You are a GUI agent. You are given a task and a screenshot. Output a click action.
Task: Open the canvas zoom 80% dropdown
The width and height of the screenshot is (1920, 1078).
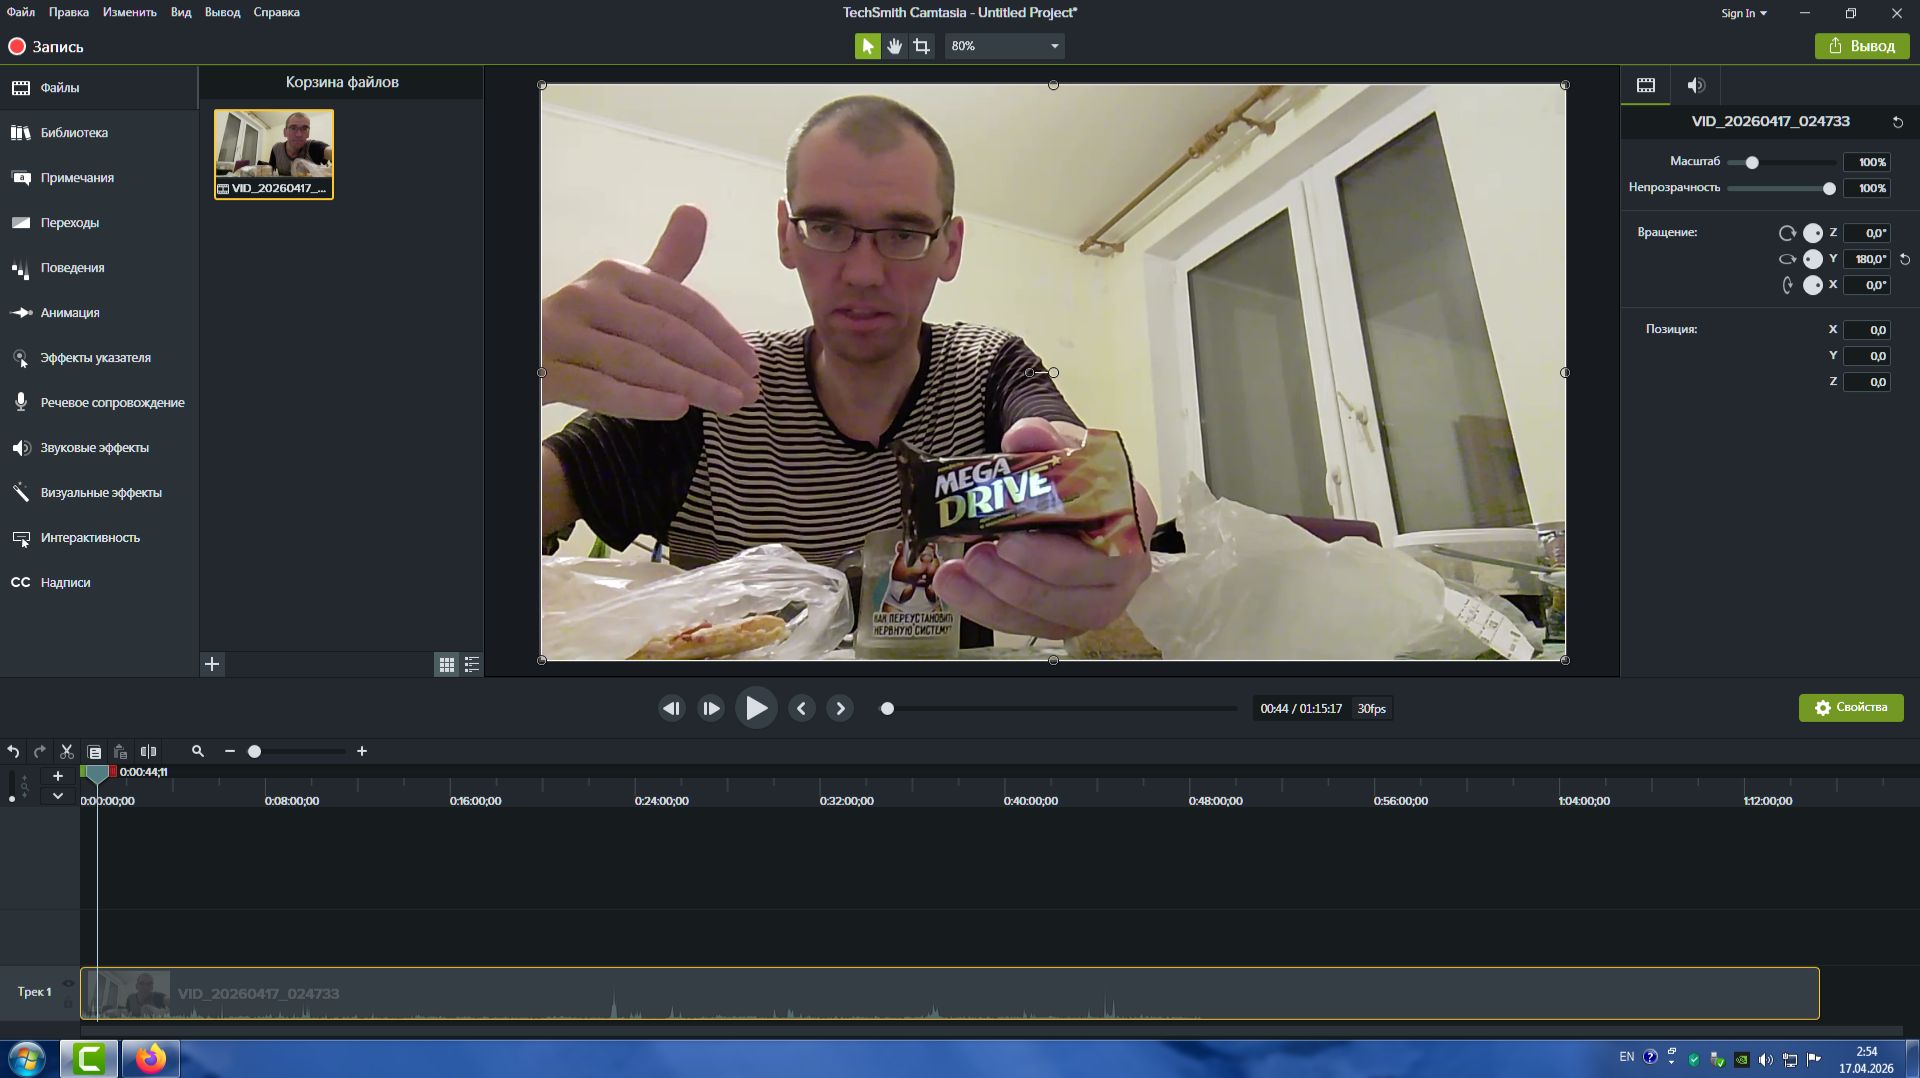(x=1004, y=46)
